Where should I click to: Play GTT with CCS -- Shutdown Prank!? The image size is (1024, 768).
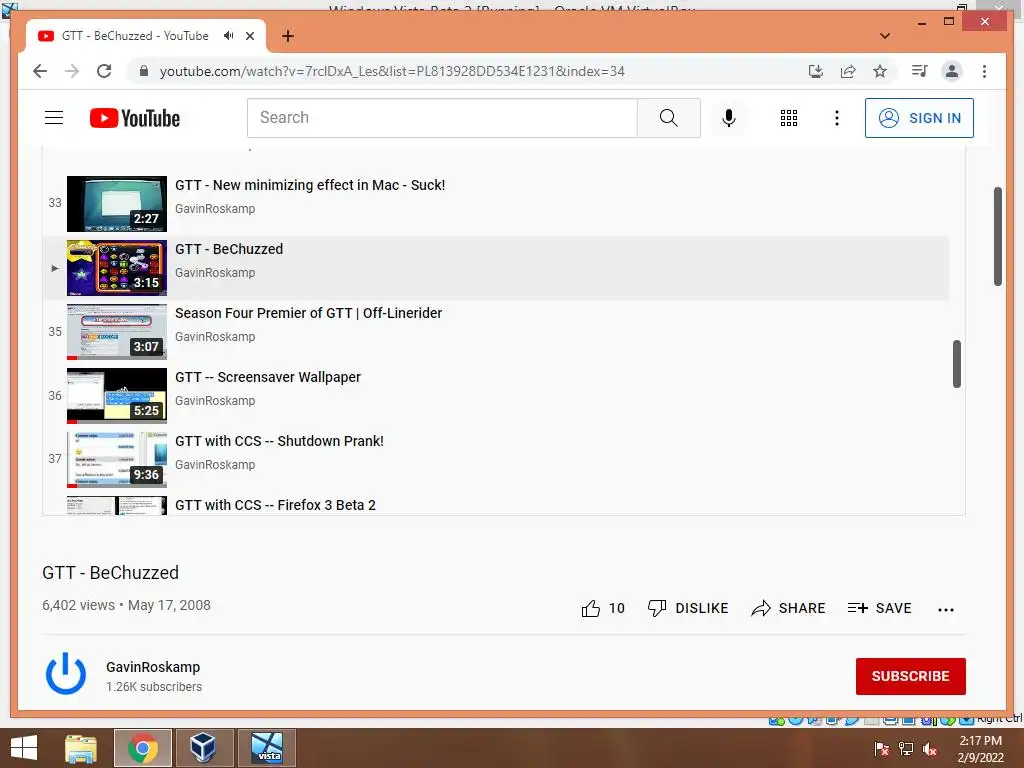coord(280,441)
